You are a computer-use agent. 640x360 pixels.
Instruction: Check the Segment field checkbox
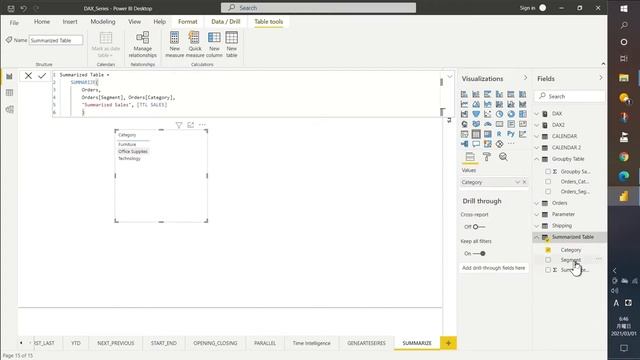click(548, 260)
